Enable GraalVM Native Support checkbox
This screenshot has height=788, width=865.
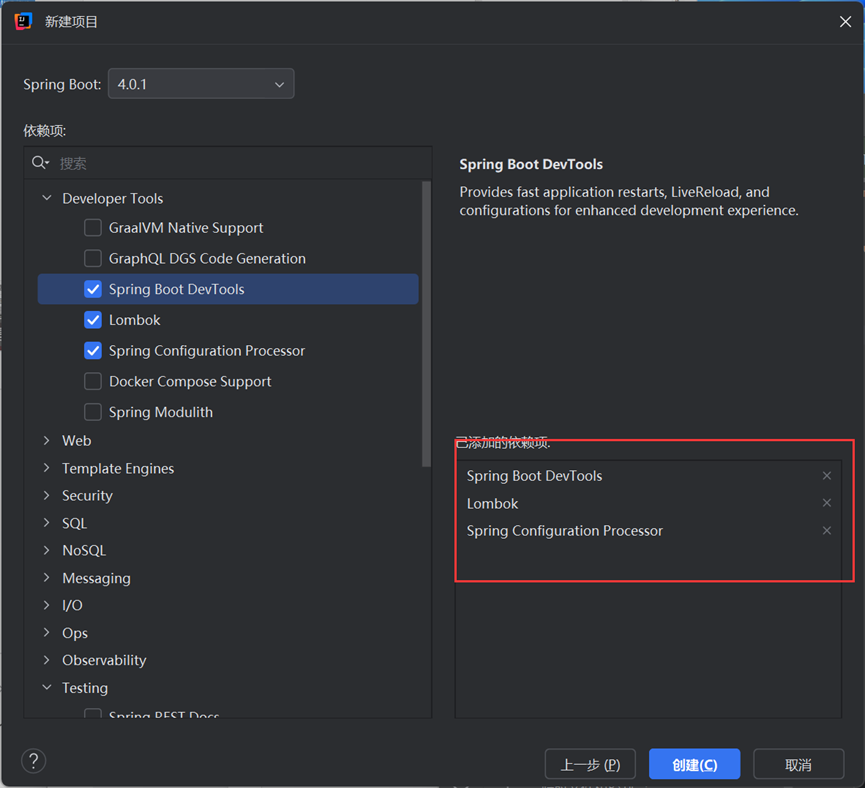[93, 227]
